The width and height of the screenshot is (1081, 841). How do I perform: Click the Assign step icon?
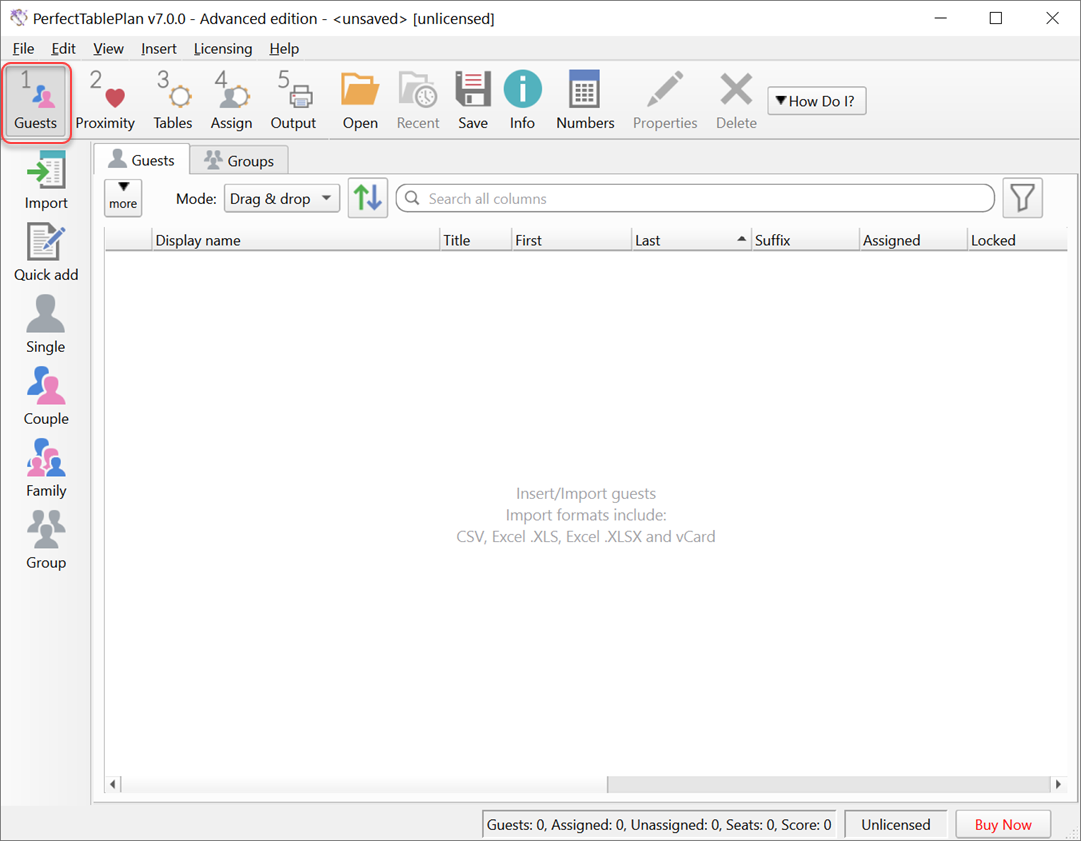coord(231,98)
